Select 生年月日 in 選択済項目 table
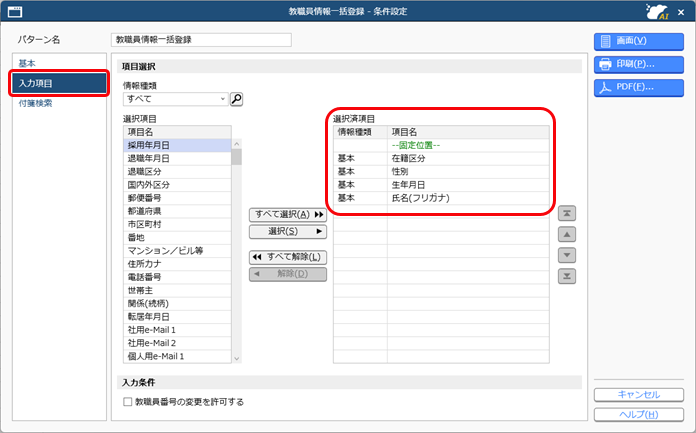696x433 pixels. point(441,185)
